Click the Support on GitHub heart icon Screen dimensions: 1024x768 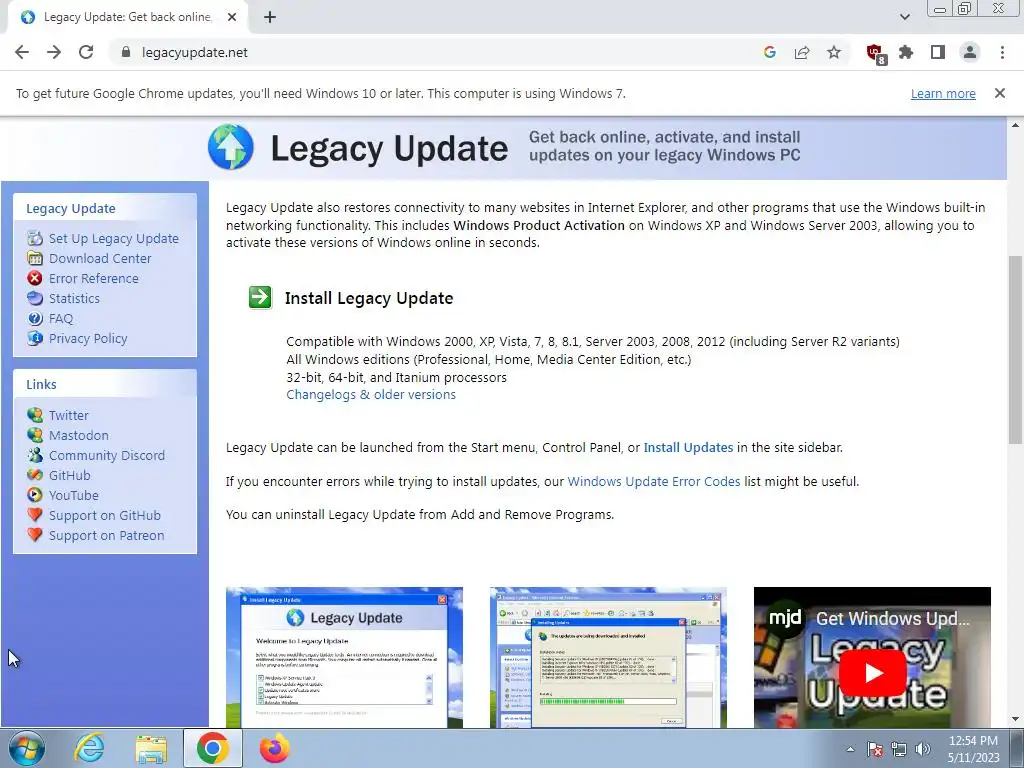[x=35, y=515]
